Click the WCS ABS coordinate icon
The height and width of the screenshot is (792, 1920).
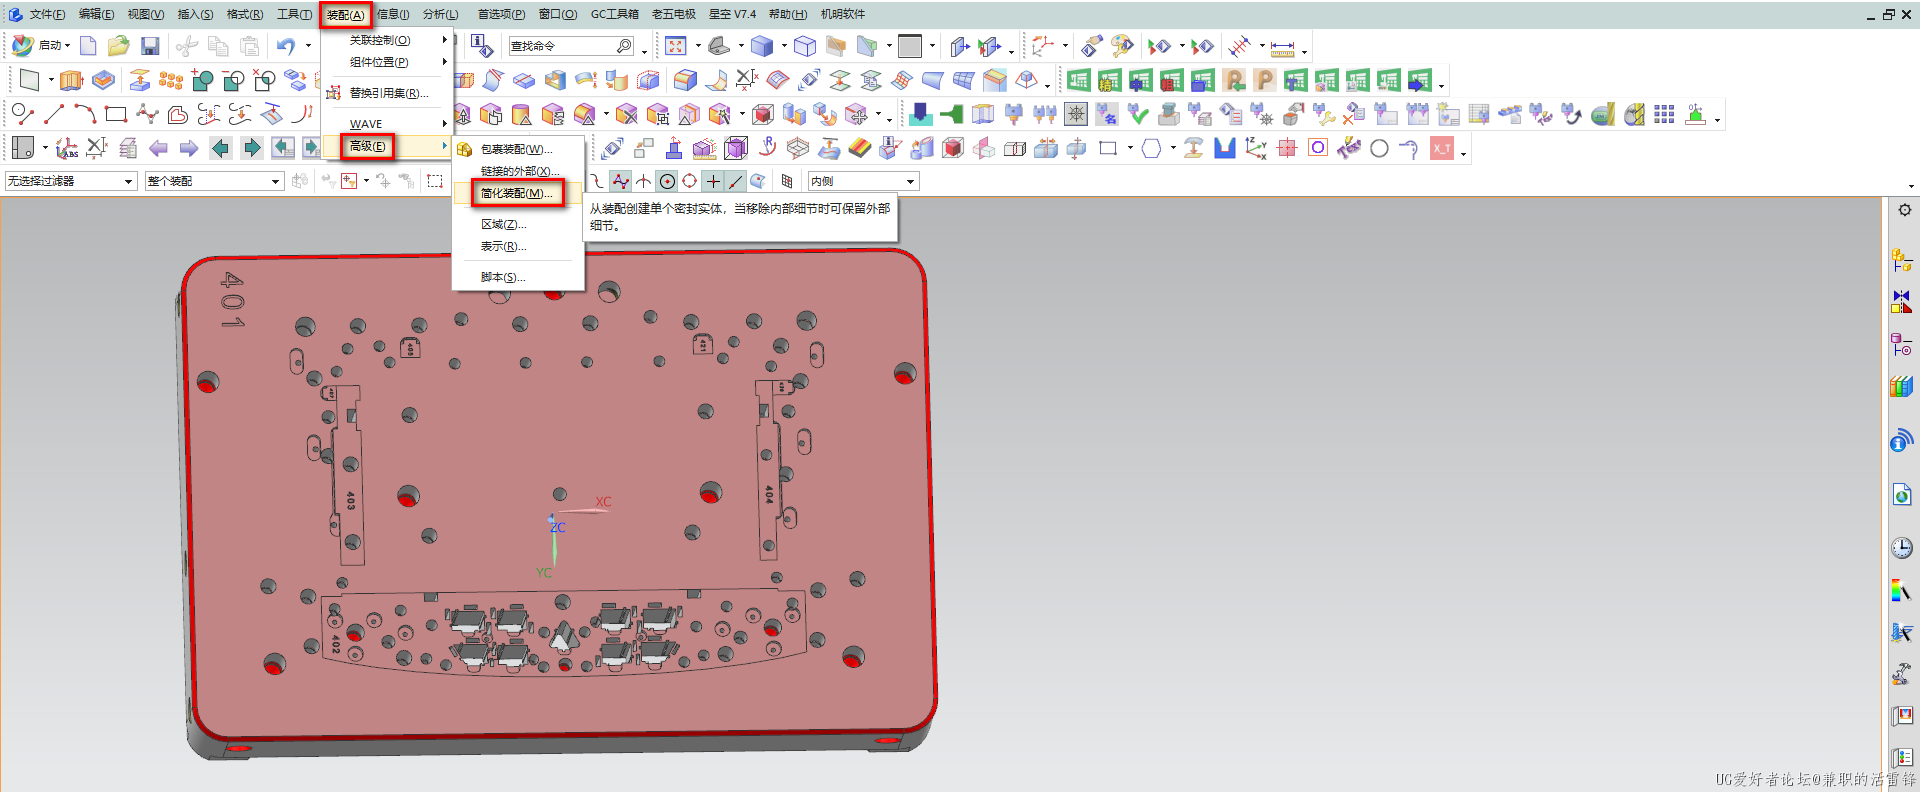point(67,149)
